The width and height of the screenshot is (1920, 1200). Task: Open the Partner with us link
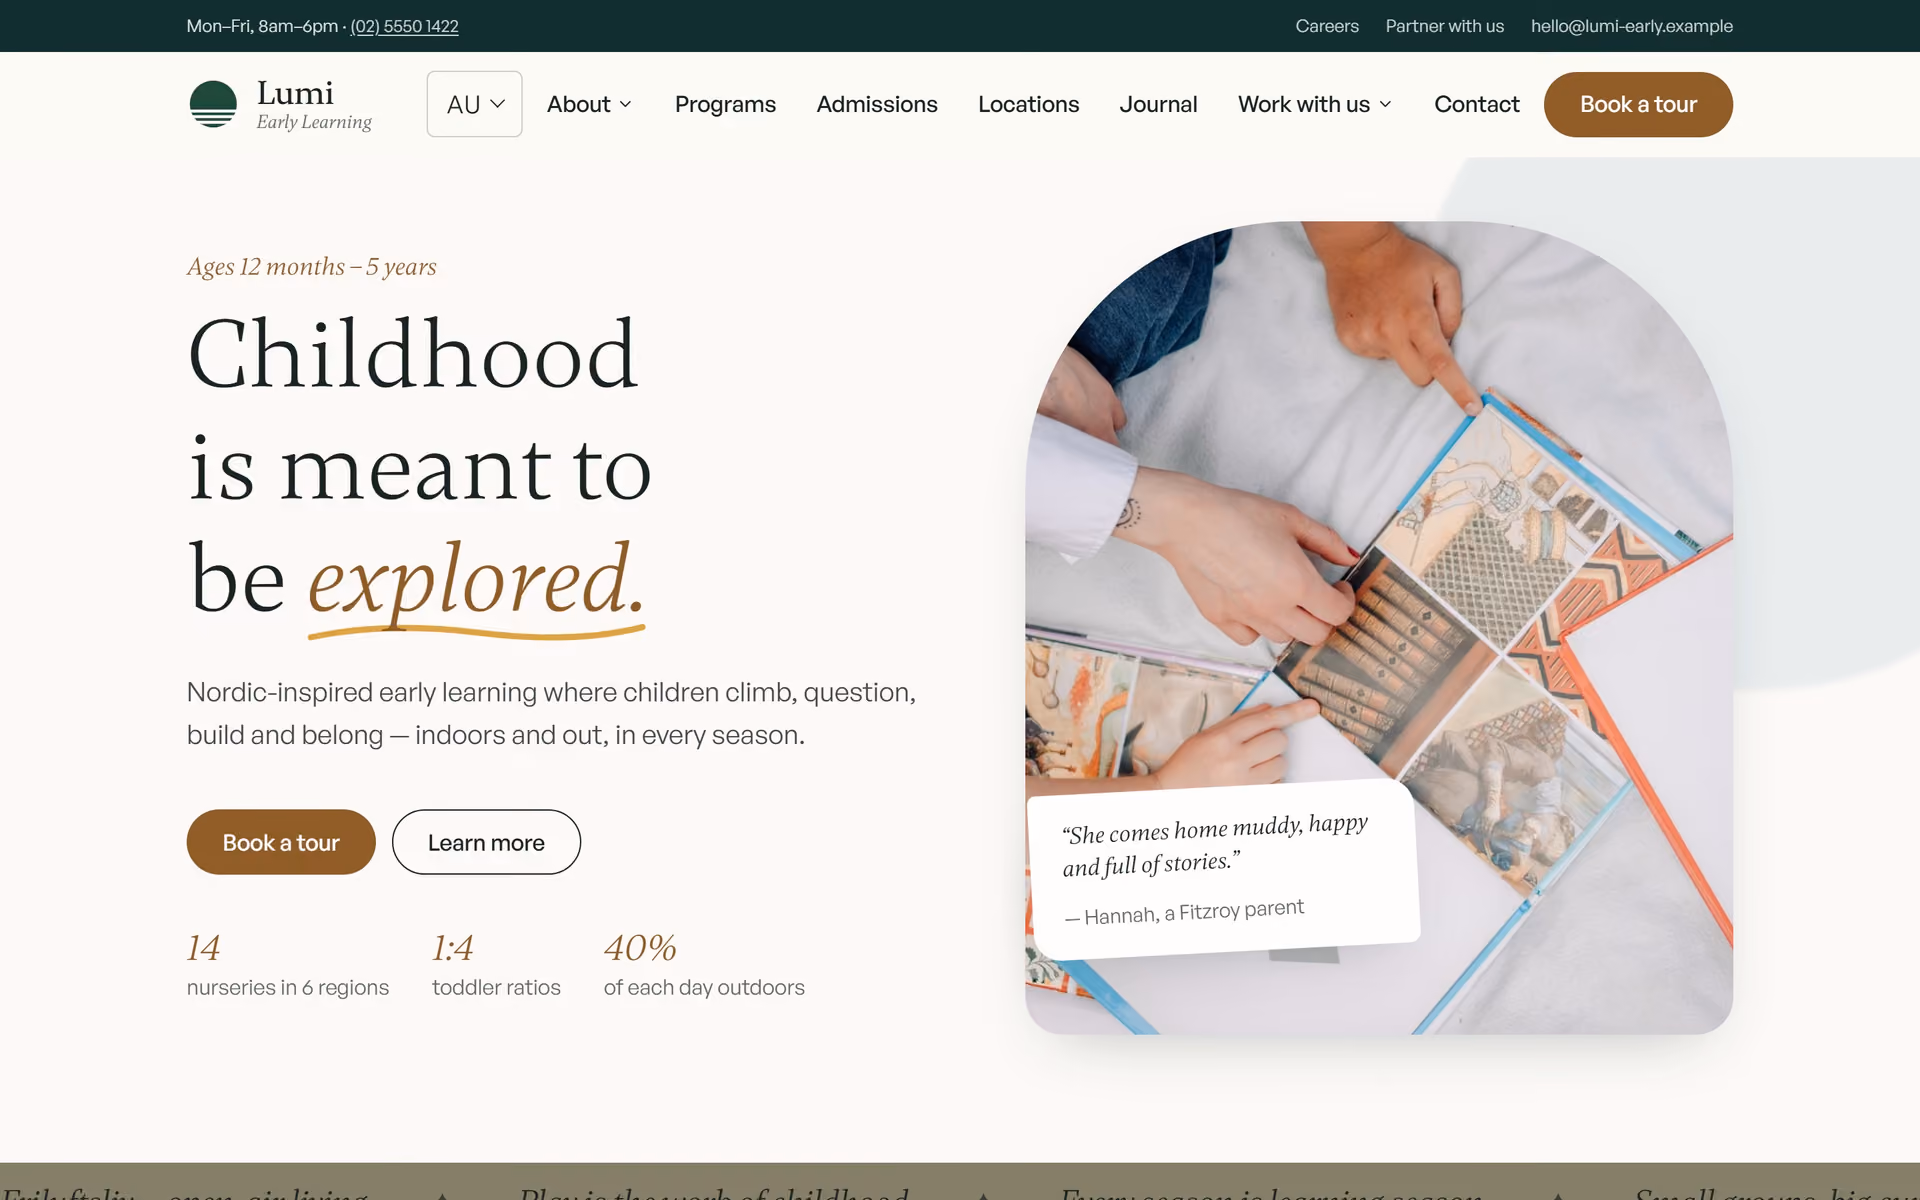(1444, 26)
